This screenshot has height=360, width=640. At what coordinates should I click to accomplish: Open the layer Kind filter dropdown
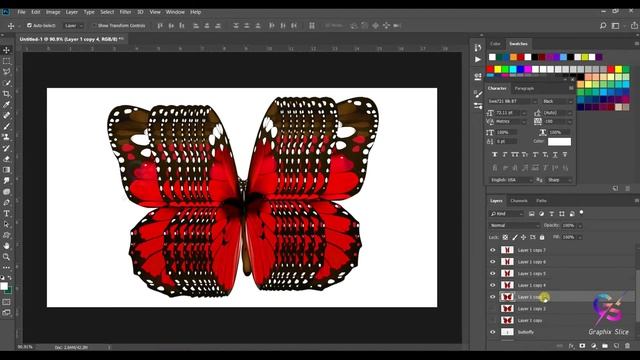pos(507,213)
